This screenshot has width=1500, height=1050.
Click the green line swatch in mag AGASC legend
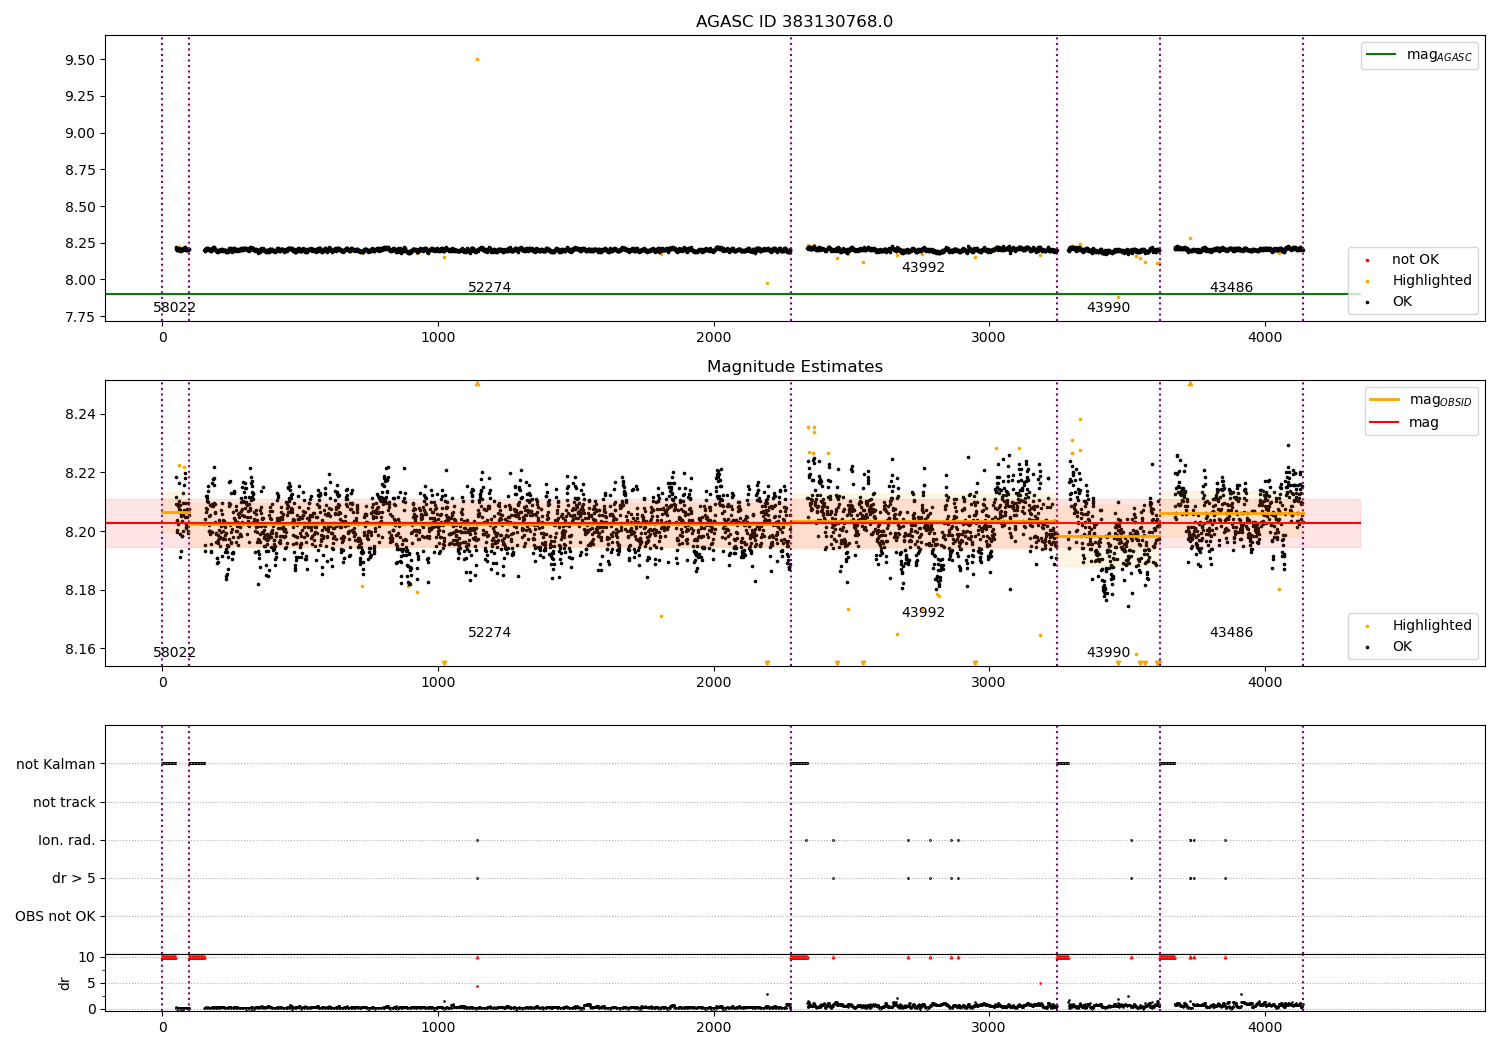[1381, 54]
